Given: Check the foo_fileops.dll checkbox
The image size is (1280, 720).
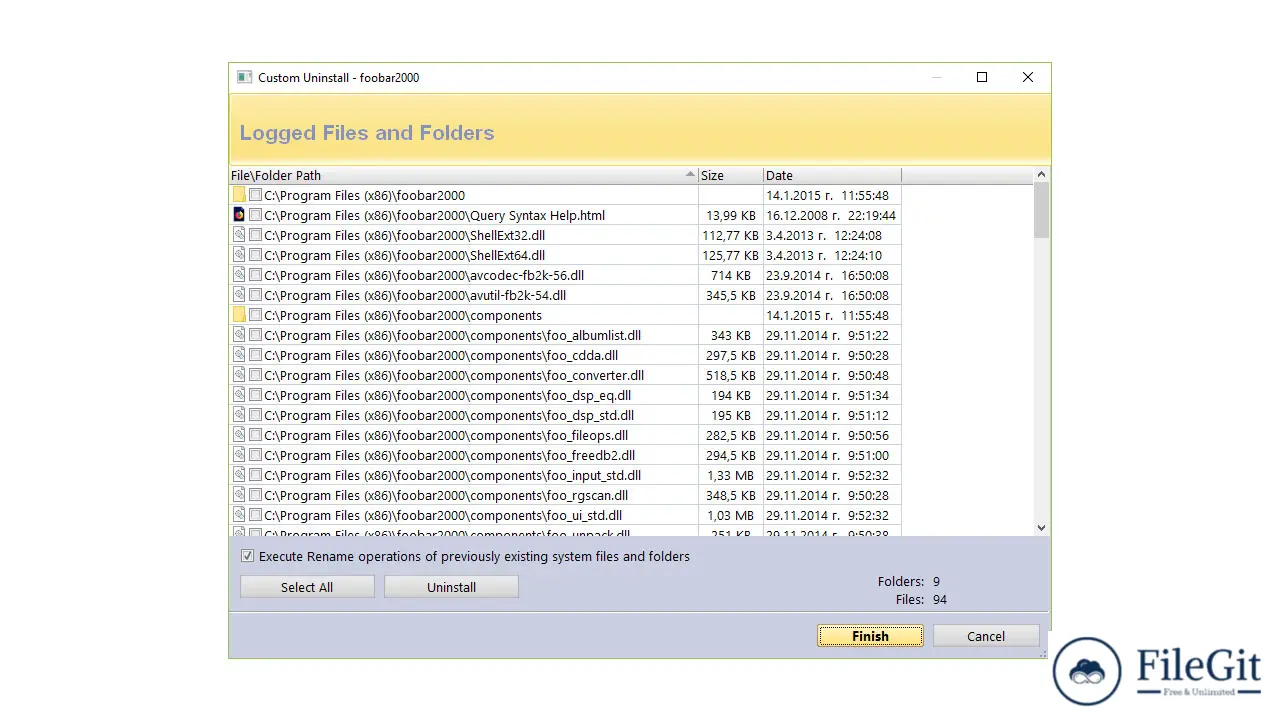Looking at the screenshot, I should (256, 435).
